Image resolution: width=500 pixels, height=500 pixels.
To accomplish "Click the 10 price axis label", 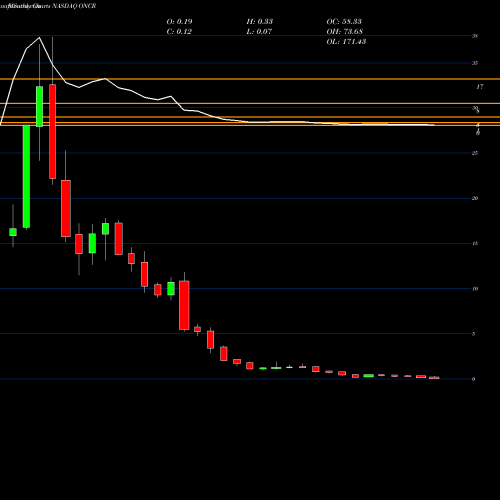I will click(475, 289).
